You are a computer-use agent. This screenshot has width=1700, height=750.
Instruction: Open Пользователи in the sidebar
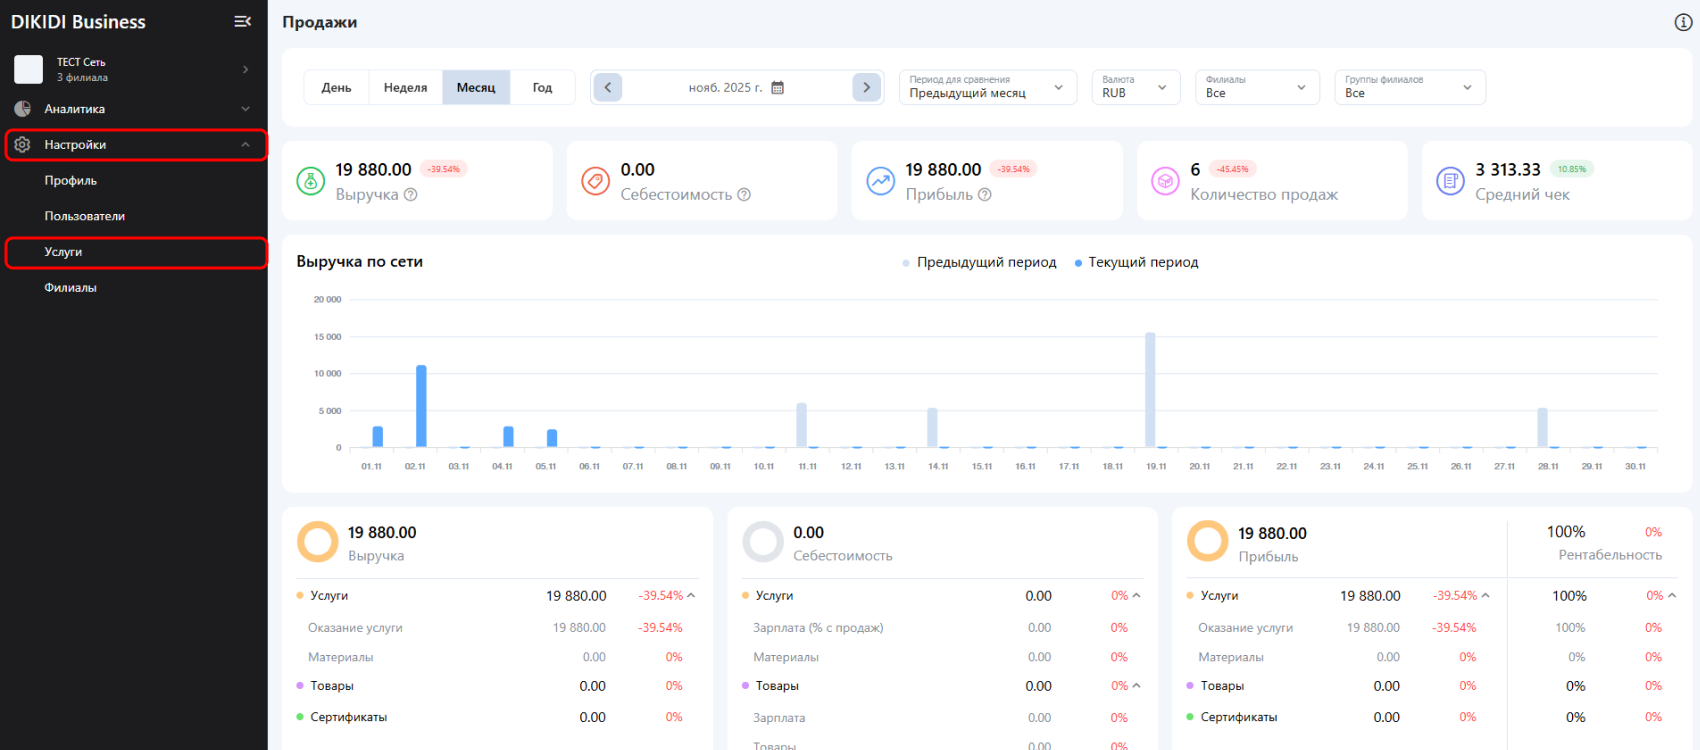pyautogui.click(x=85, y=216)
